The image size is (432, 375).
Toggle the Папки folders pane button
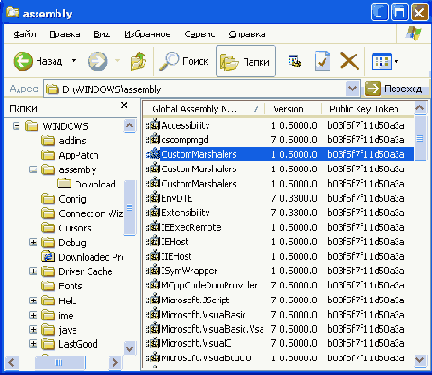tap(246, 61)
